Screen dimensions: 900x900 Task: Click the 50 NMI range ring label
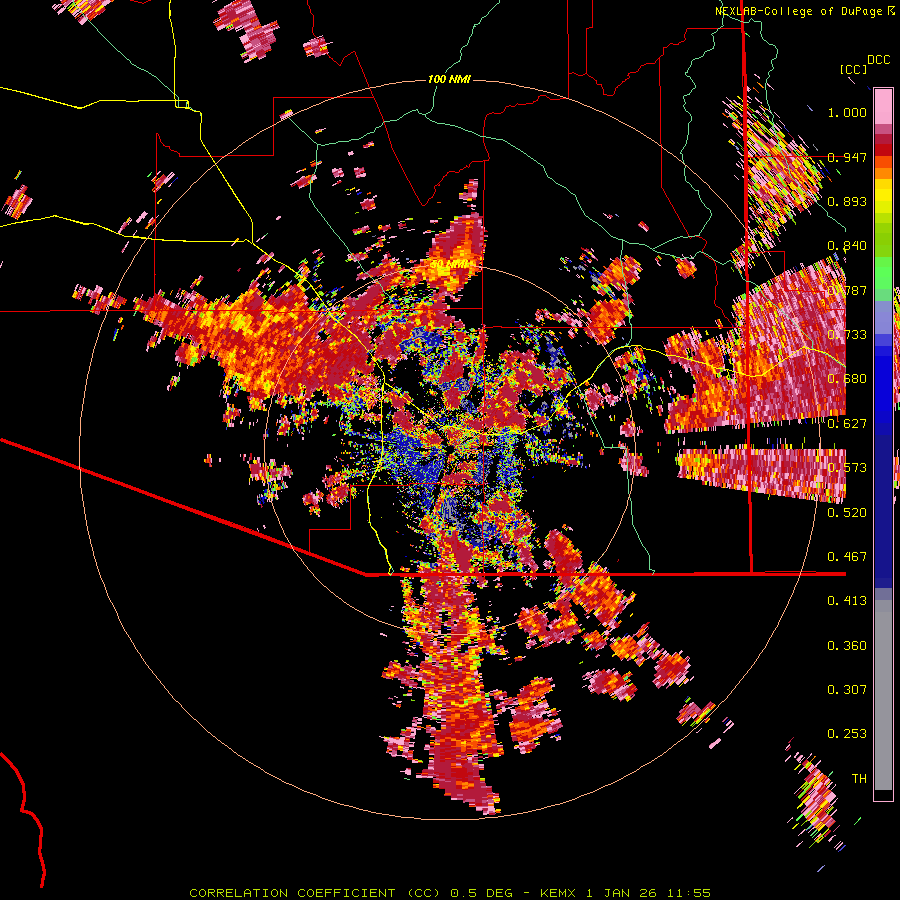451,265
